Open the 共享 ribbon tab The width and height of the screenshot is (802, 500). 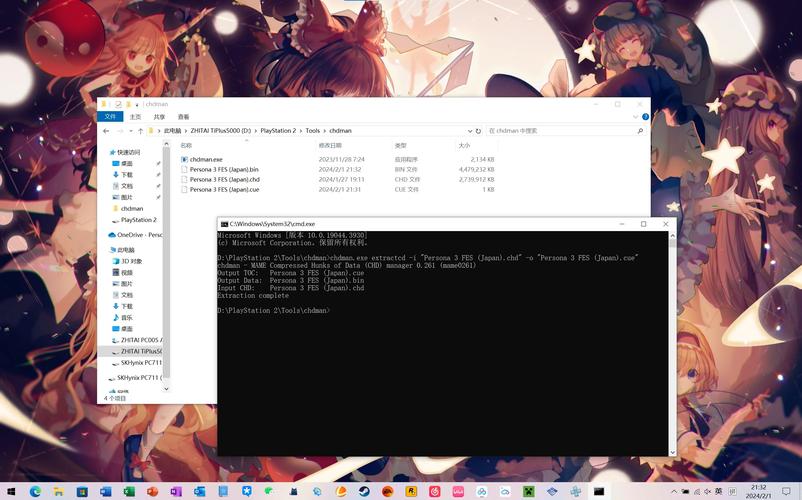[160, 117]
